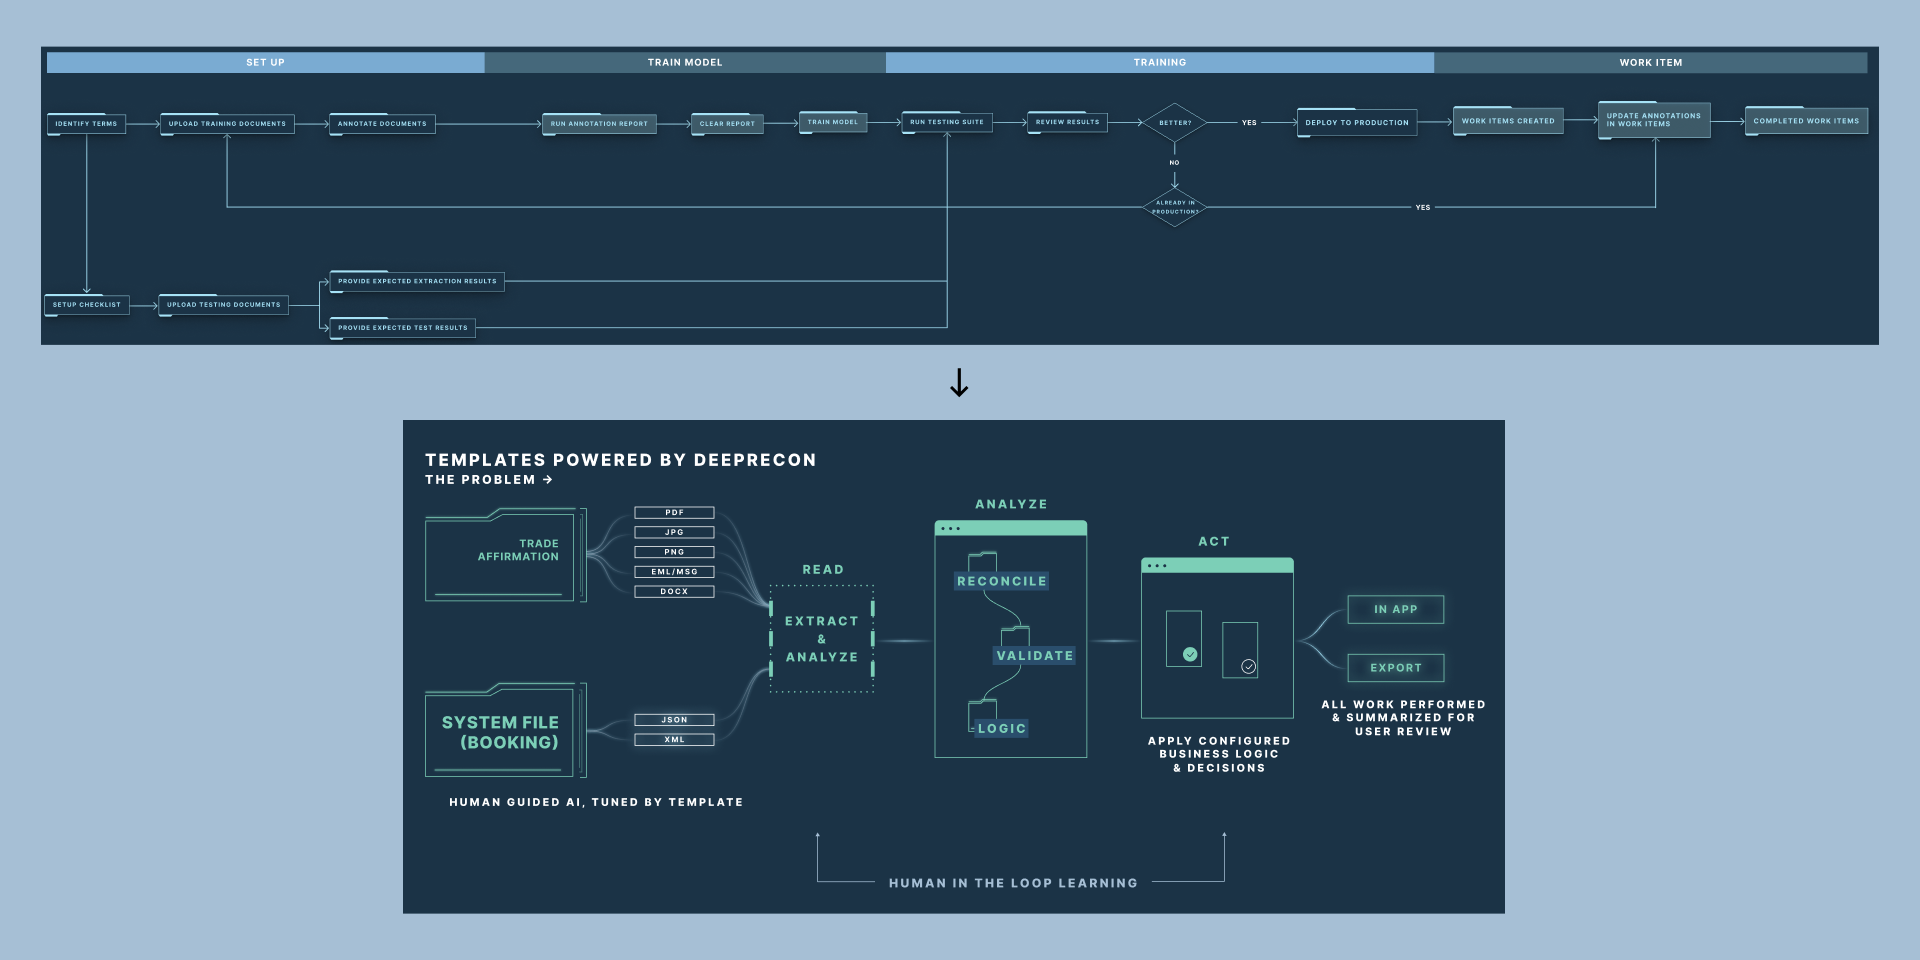Click the document icon with outlined checkmark
1920x960 pixels.
[x=1240, y=650]
